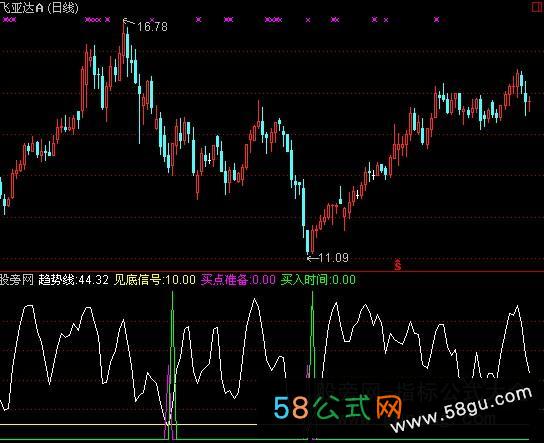Click the red $ marker on price axis

click(398, 265)
